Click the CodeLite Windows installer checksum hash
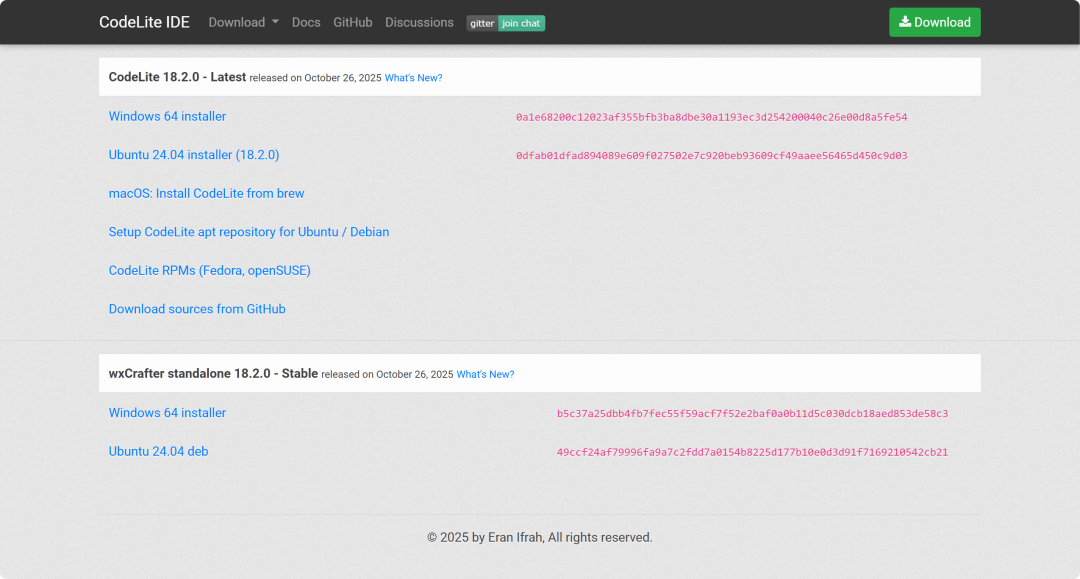The image size is (1080, 579). click(x=711, y=117)
